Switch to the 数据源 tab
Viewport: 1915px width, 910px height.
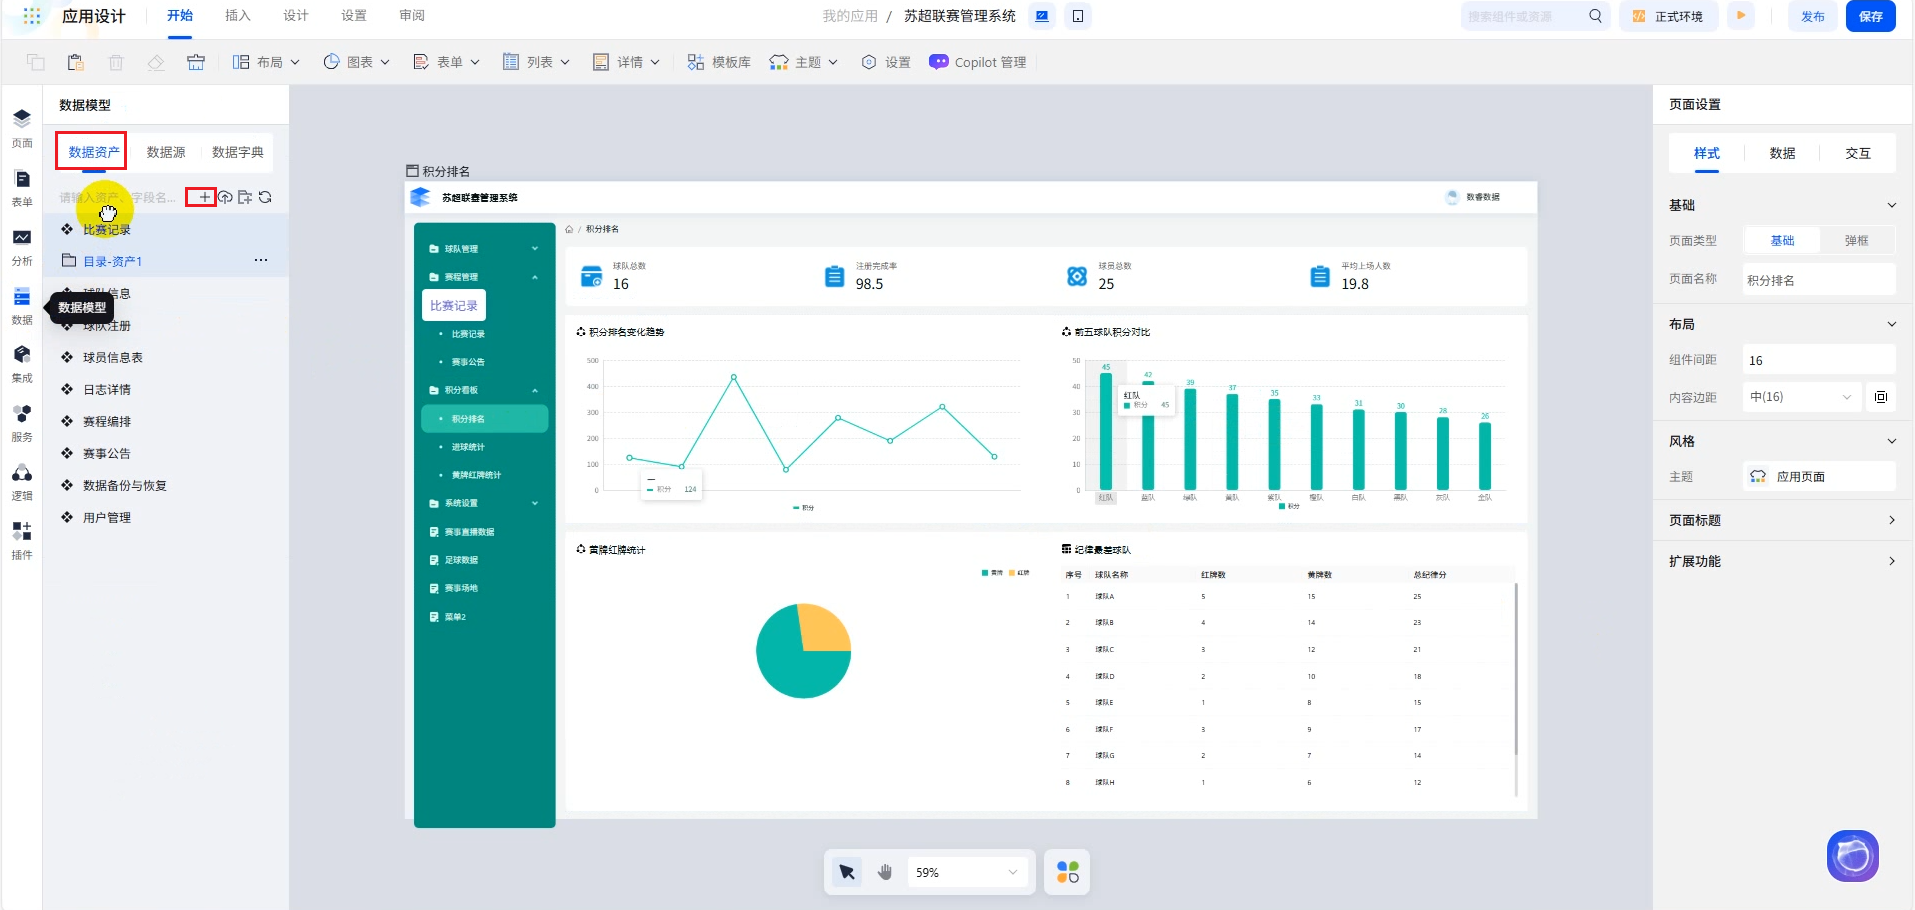coord(166,152)
